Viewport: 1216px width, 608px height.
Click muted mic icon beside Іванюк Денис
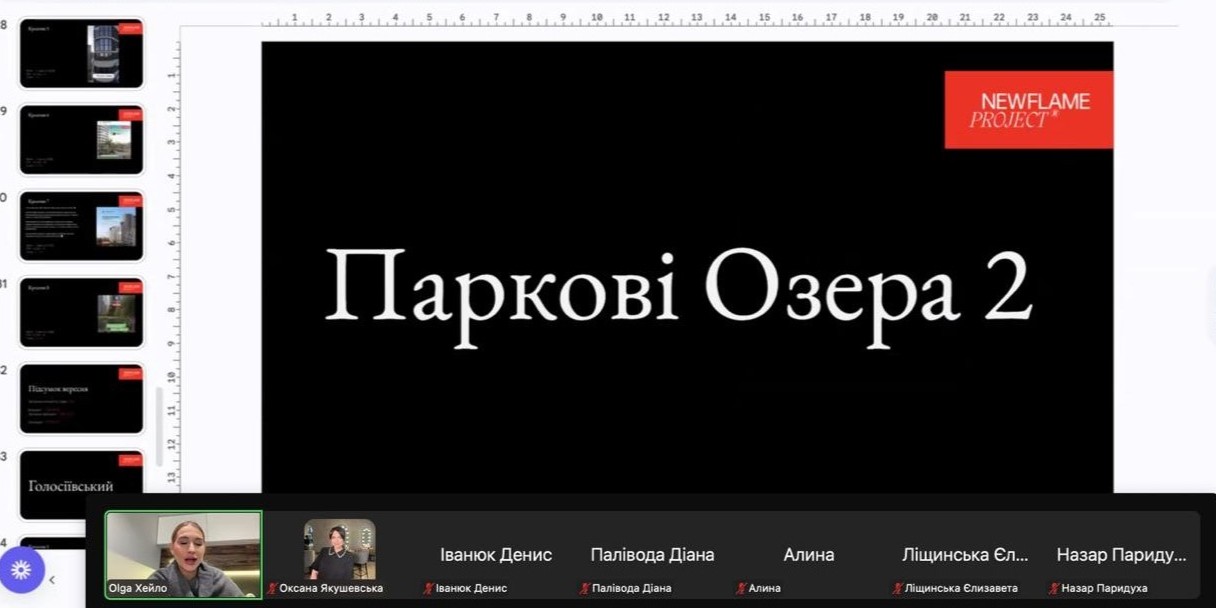click(428, 588)
